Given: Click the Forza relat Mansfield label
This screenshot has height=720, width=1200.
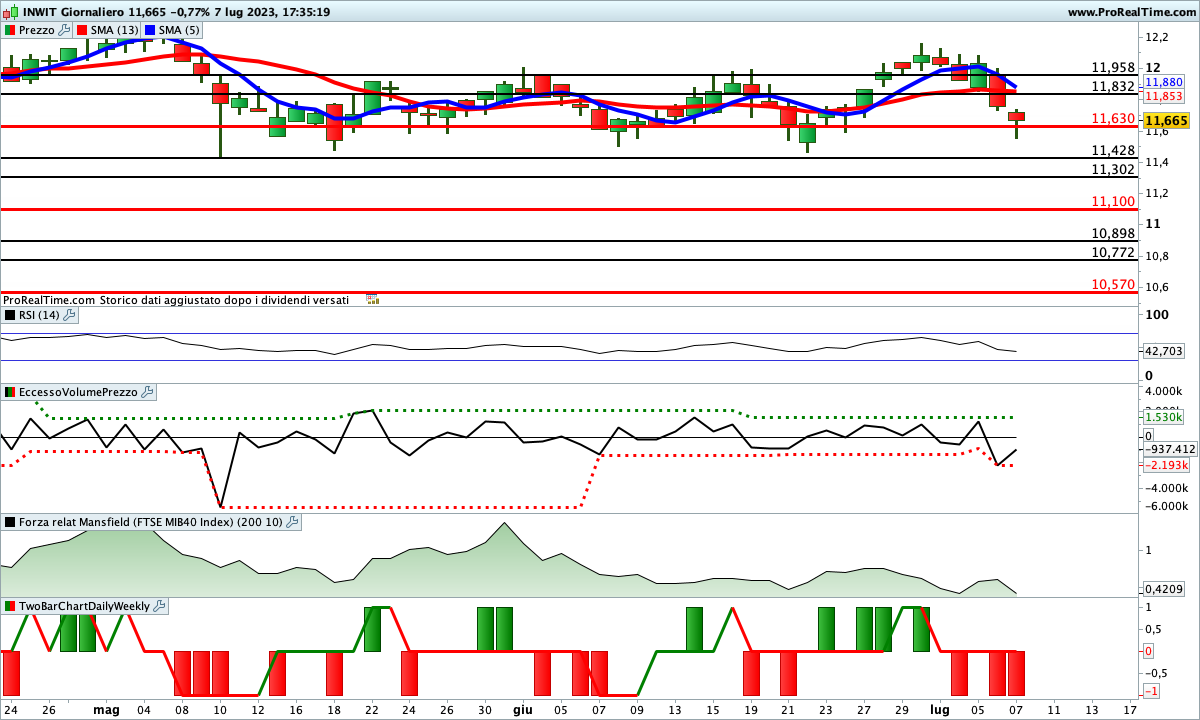Looking at the screenshot, I should point(151,522).
